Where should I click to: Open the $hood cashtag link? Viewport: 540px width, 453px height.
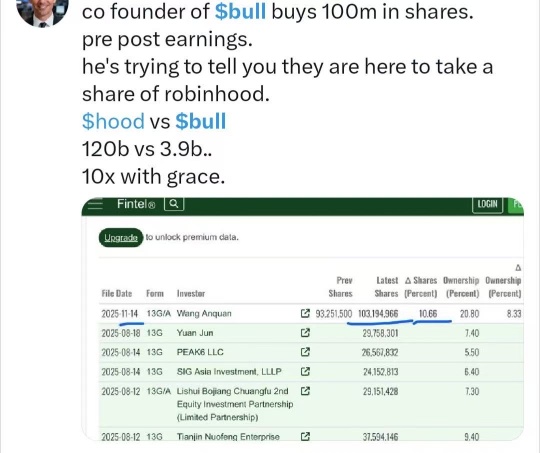113,121
